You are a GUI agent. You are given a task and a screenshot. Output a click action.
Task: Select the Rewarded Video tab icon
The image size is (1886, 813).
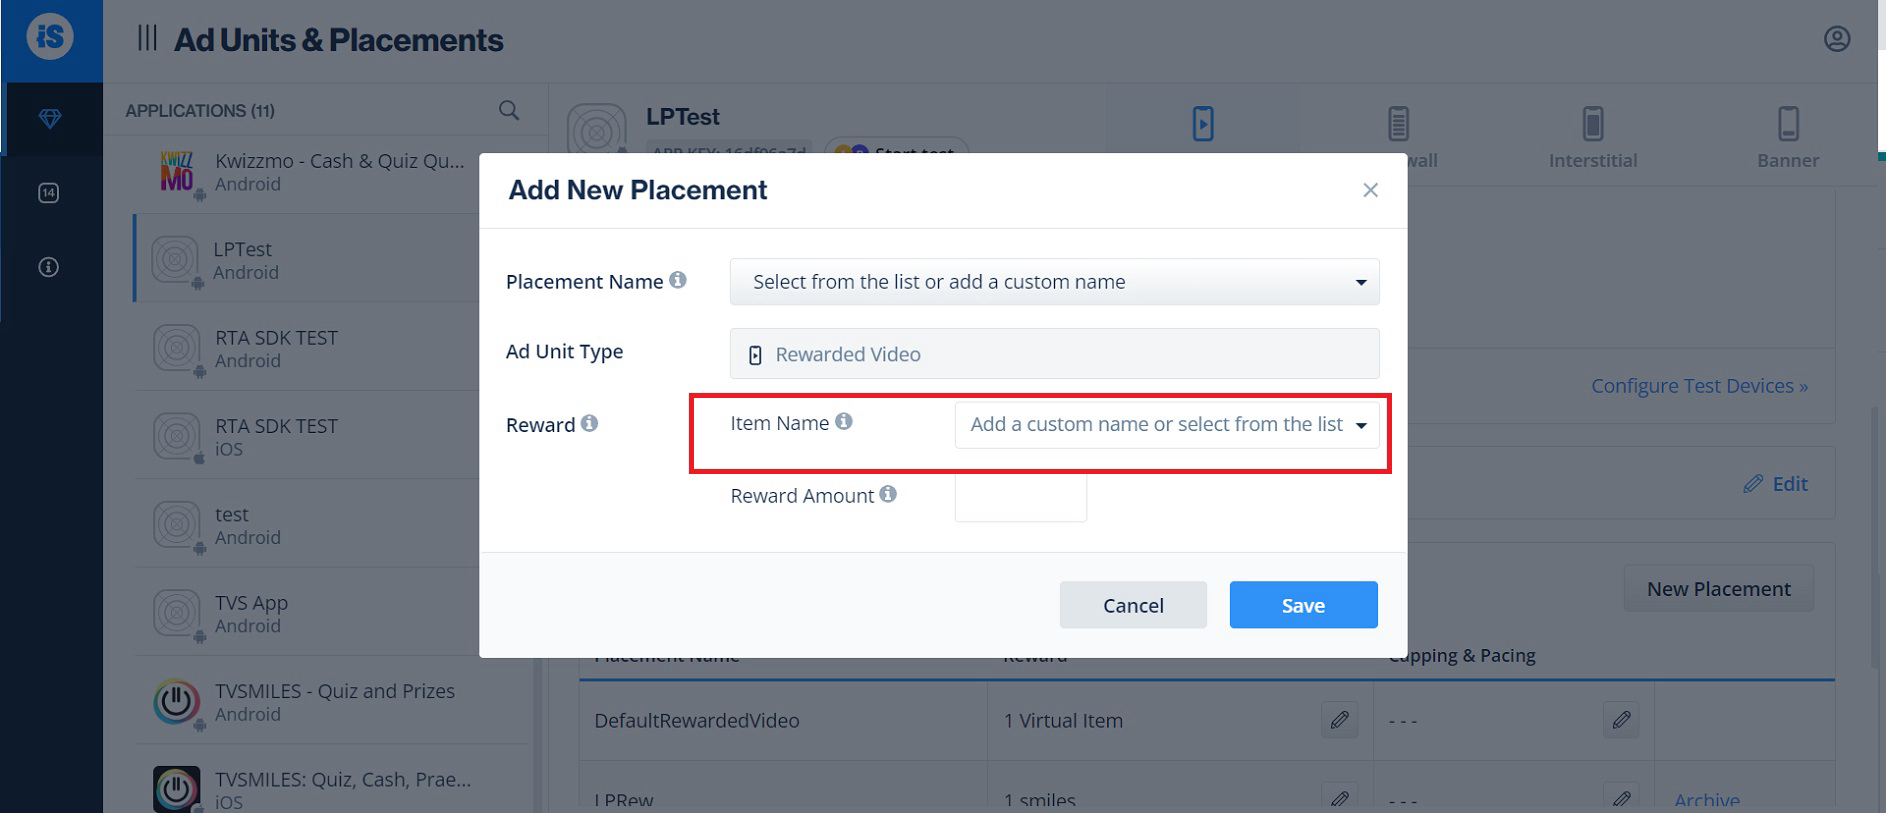click(1203, 124)
